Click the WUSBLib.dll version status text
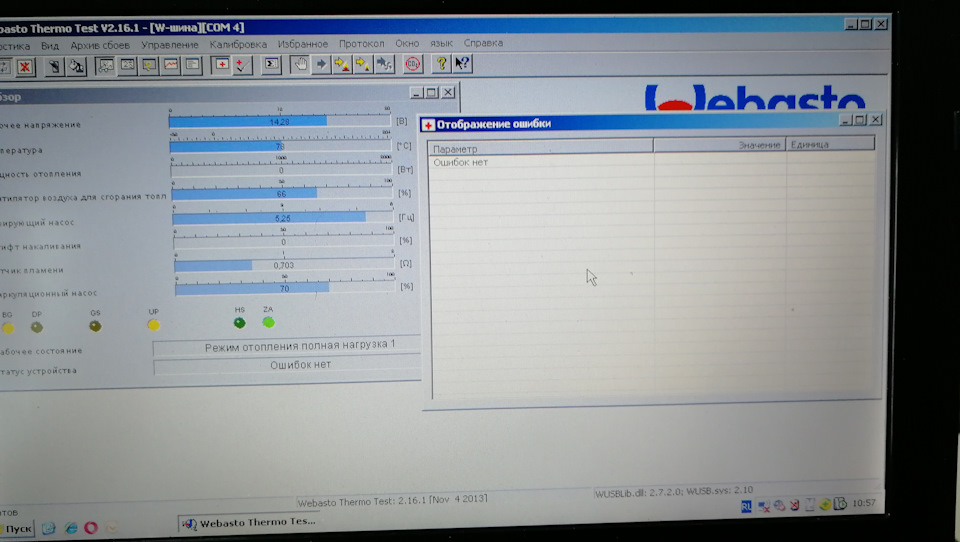960x542 pixels. click(673, 492)
